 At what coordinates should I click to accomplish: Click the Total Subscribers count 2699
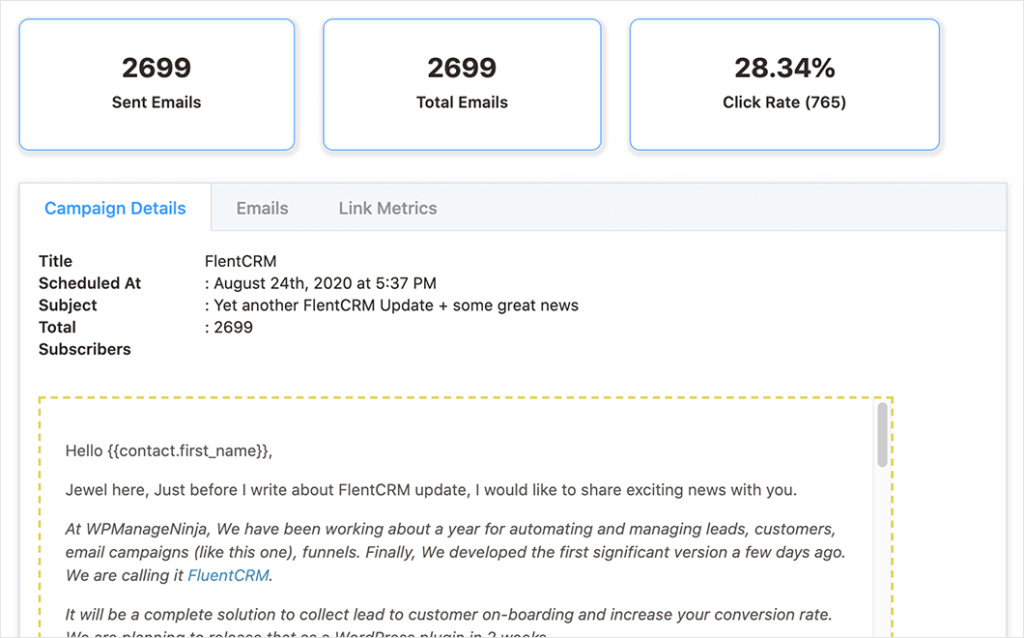pos(231,327)
